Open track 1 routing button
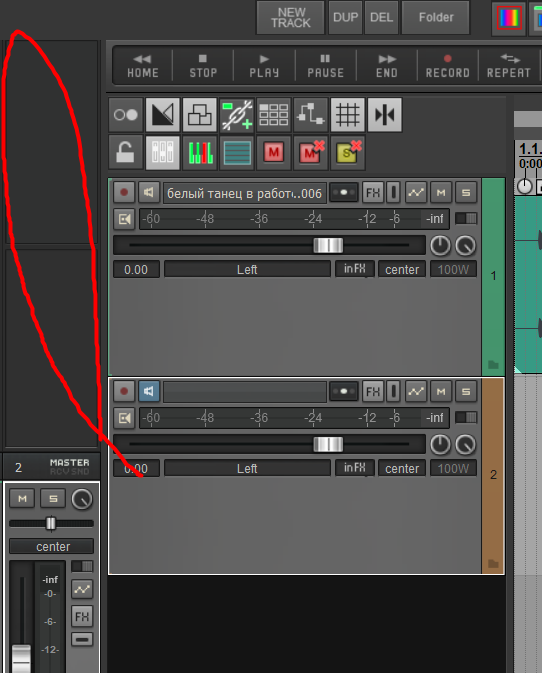The image size is (542, 673). click(x=344, y=193)
